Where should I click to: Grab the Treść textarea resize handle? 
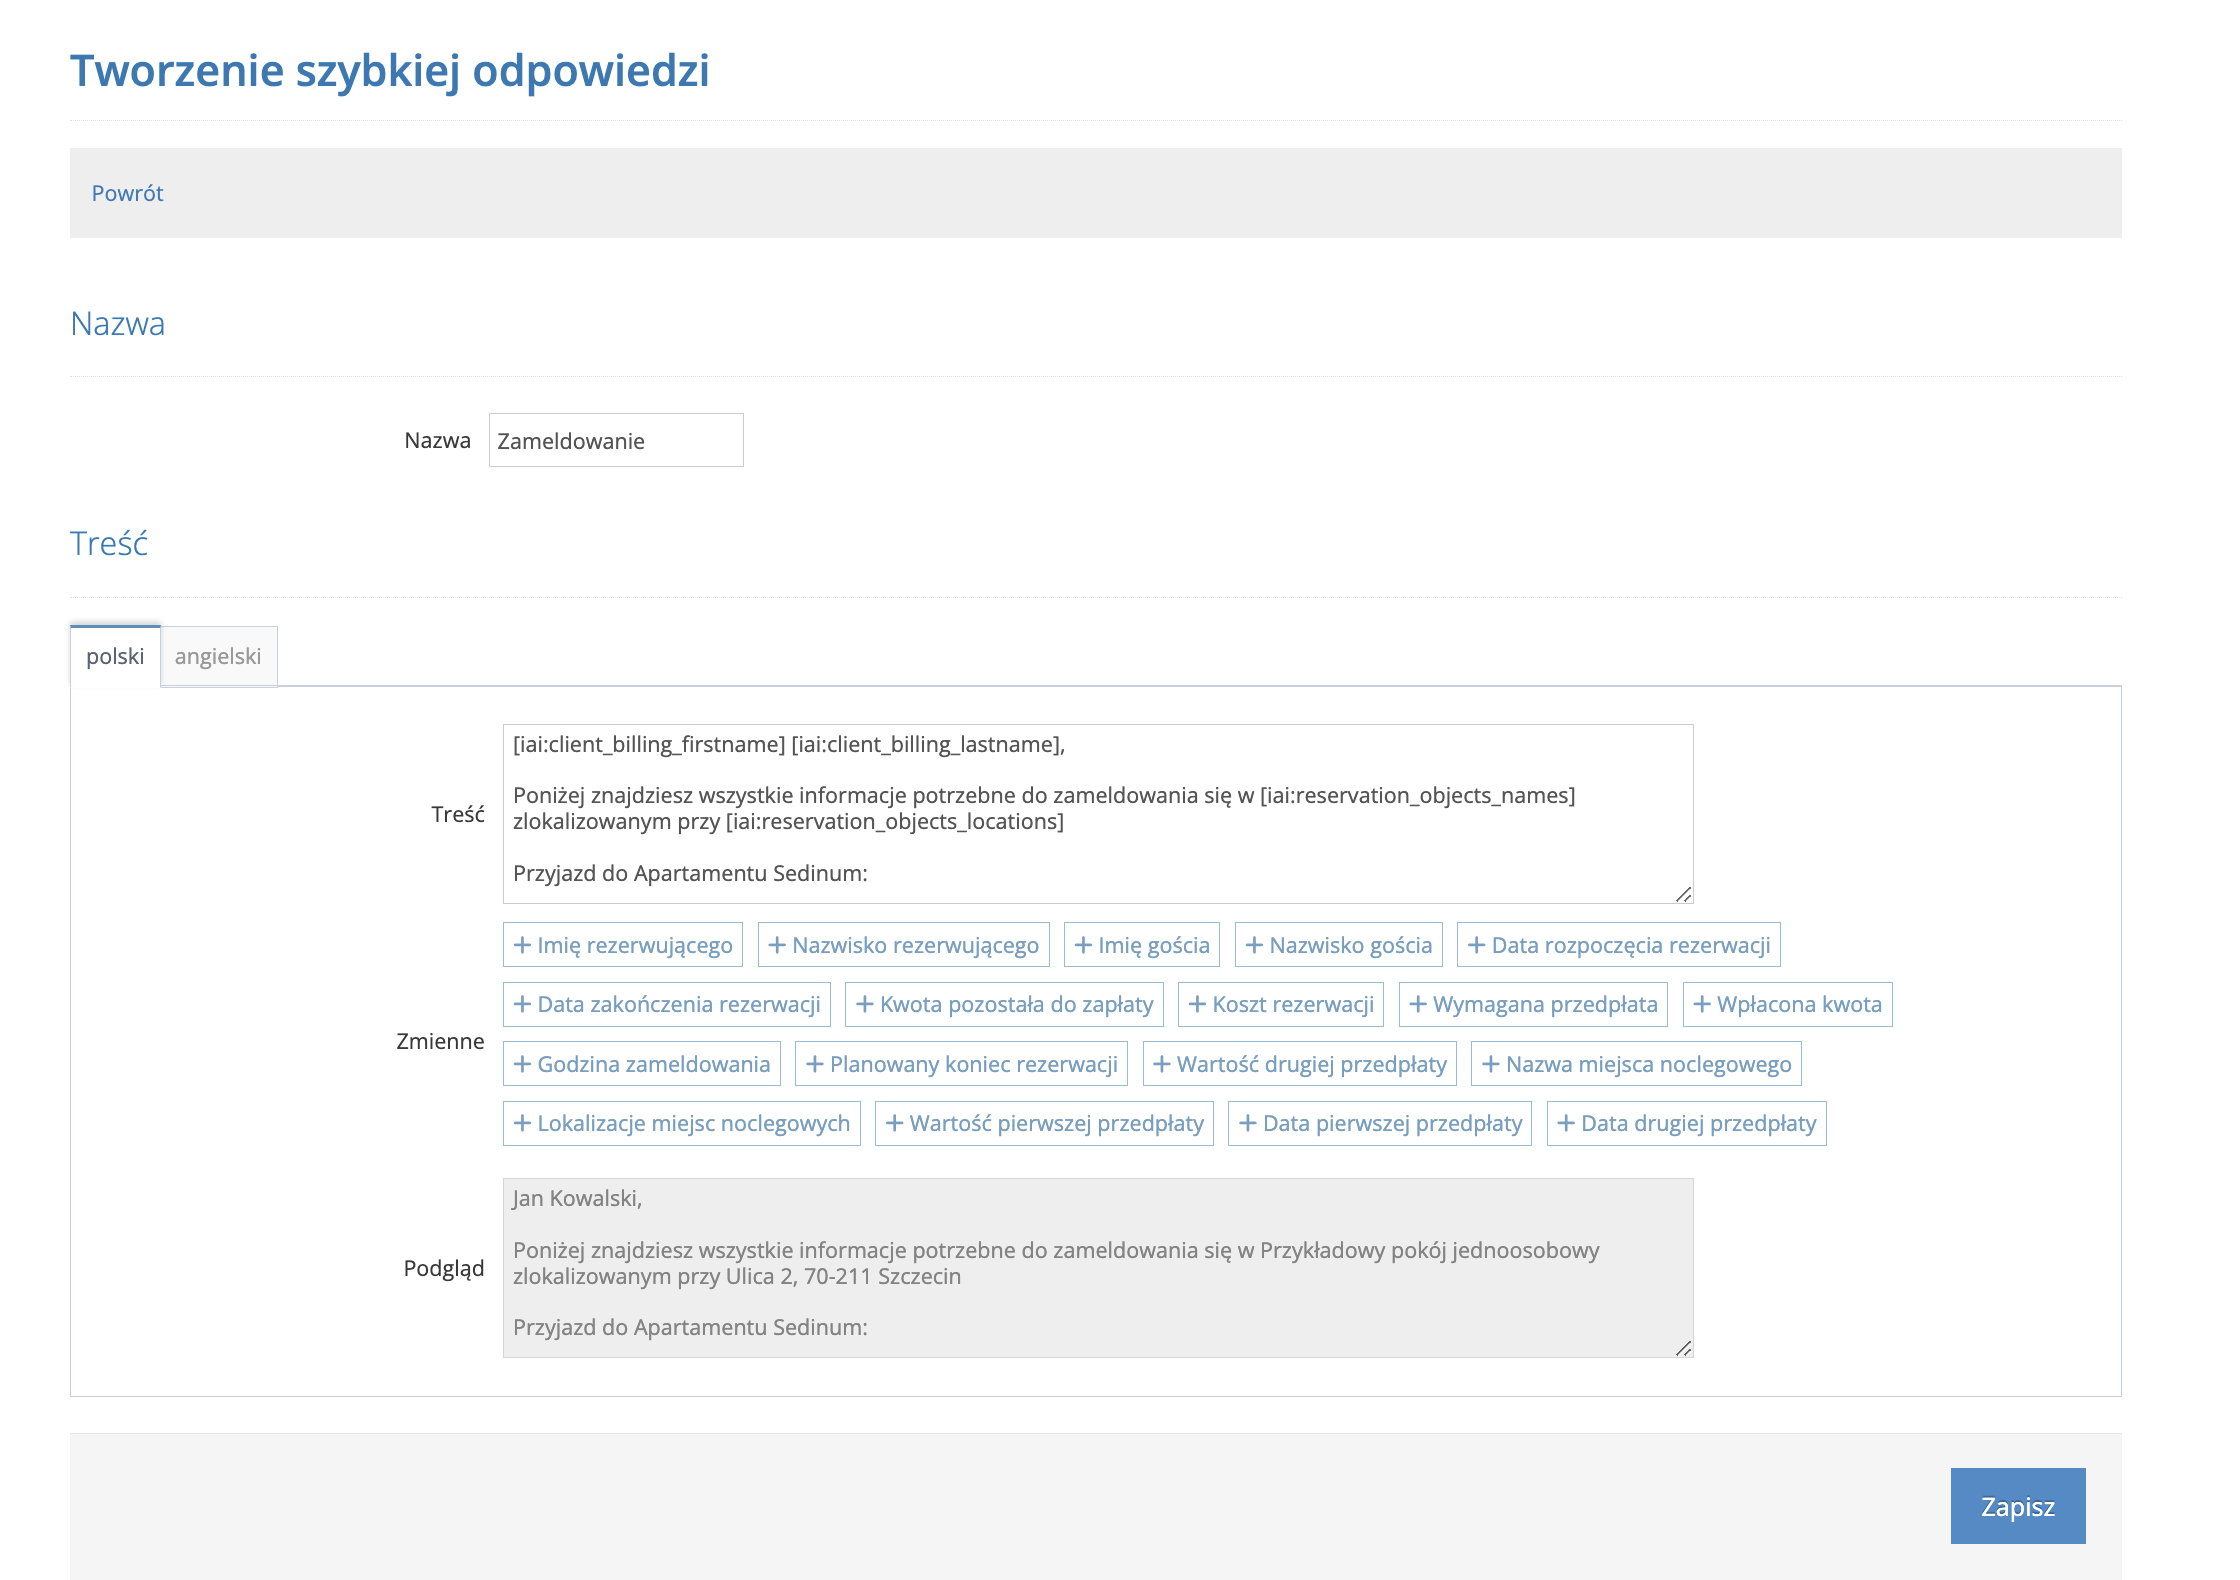[1683, 894]
